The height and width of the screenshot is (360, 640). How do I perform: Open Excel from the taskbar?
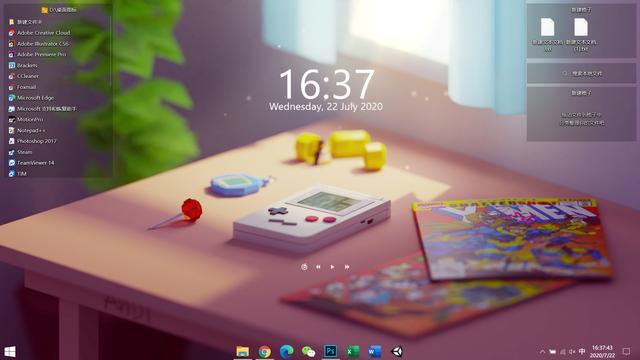point(353,351)
